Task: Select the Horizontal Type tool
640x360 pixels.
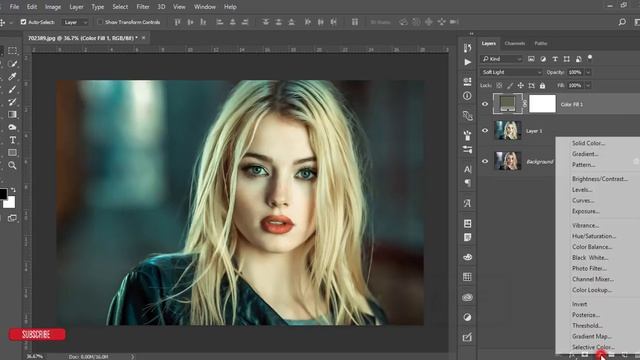Action: (x=12, y=140)
